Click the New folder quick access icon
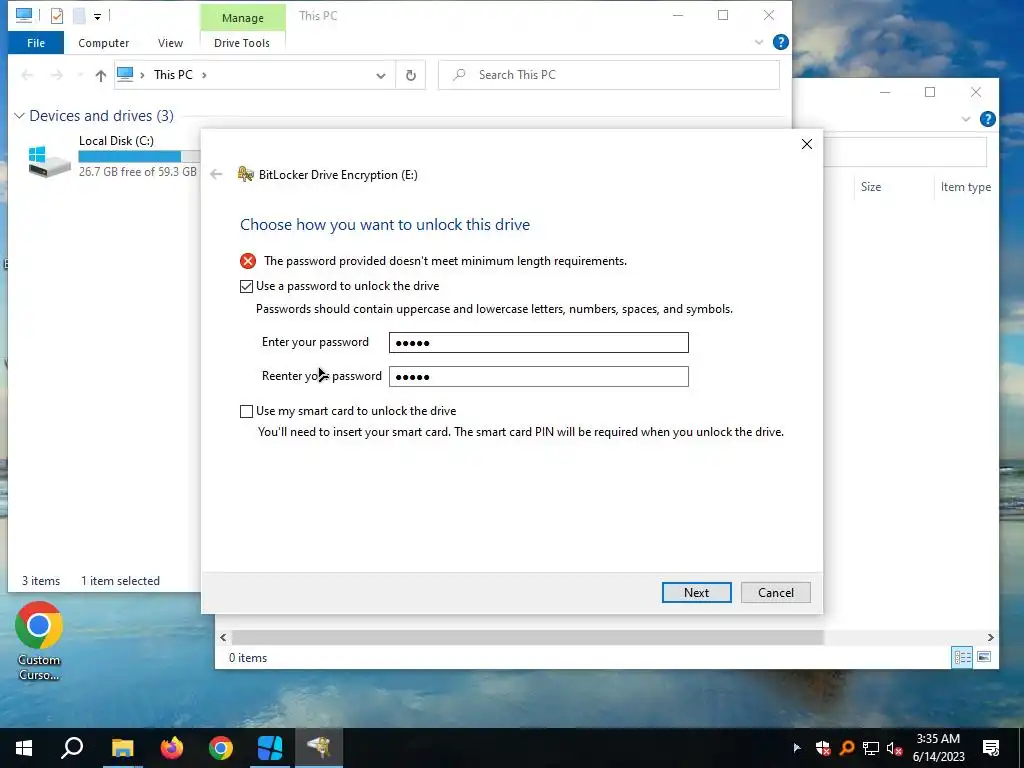1024x768 pixels. pyautogui.click(x=78, y=16)
